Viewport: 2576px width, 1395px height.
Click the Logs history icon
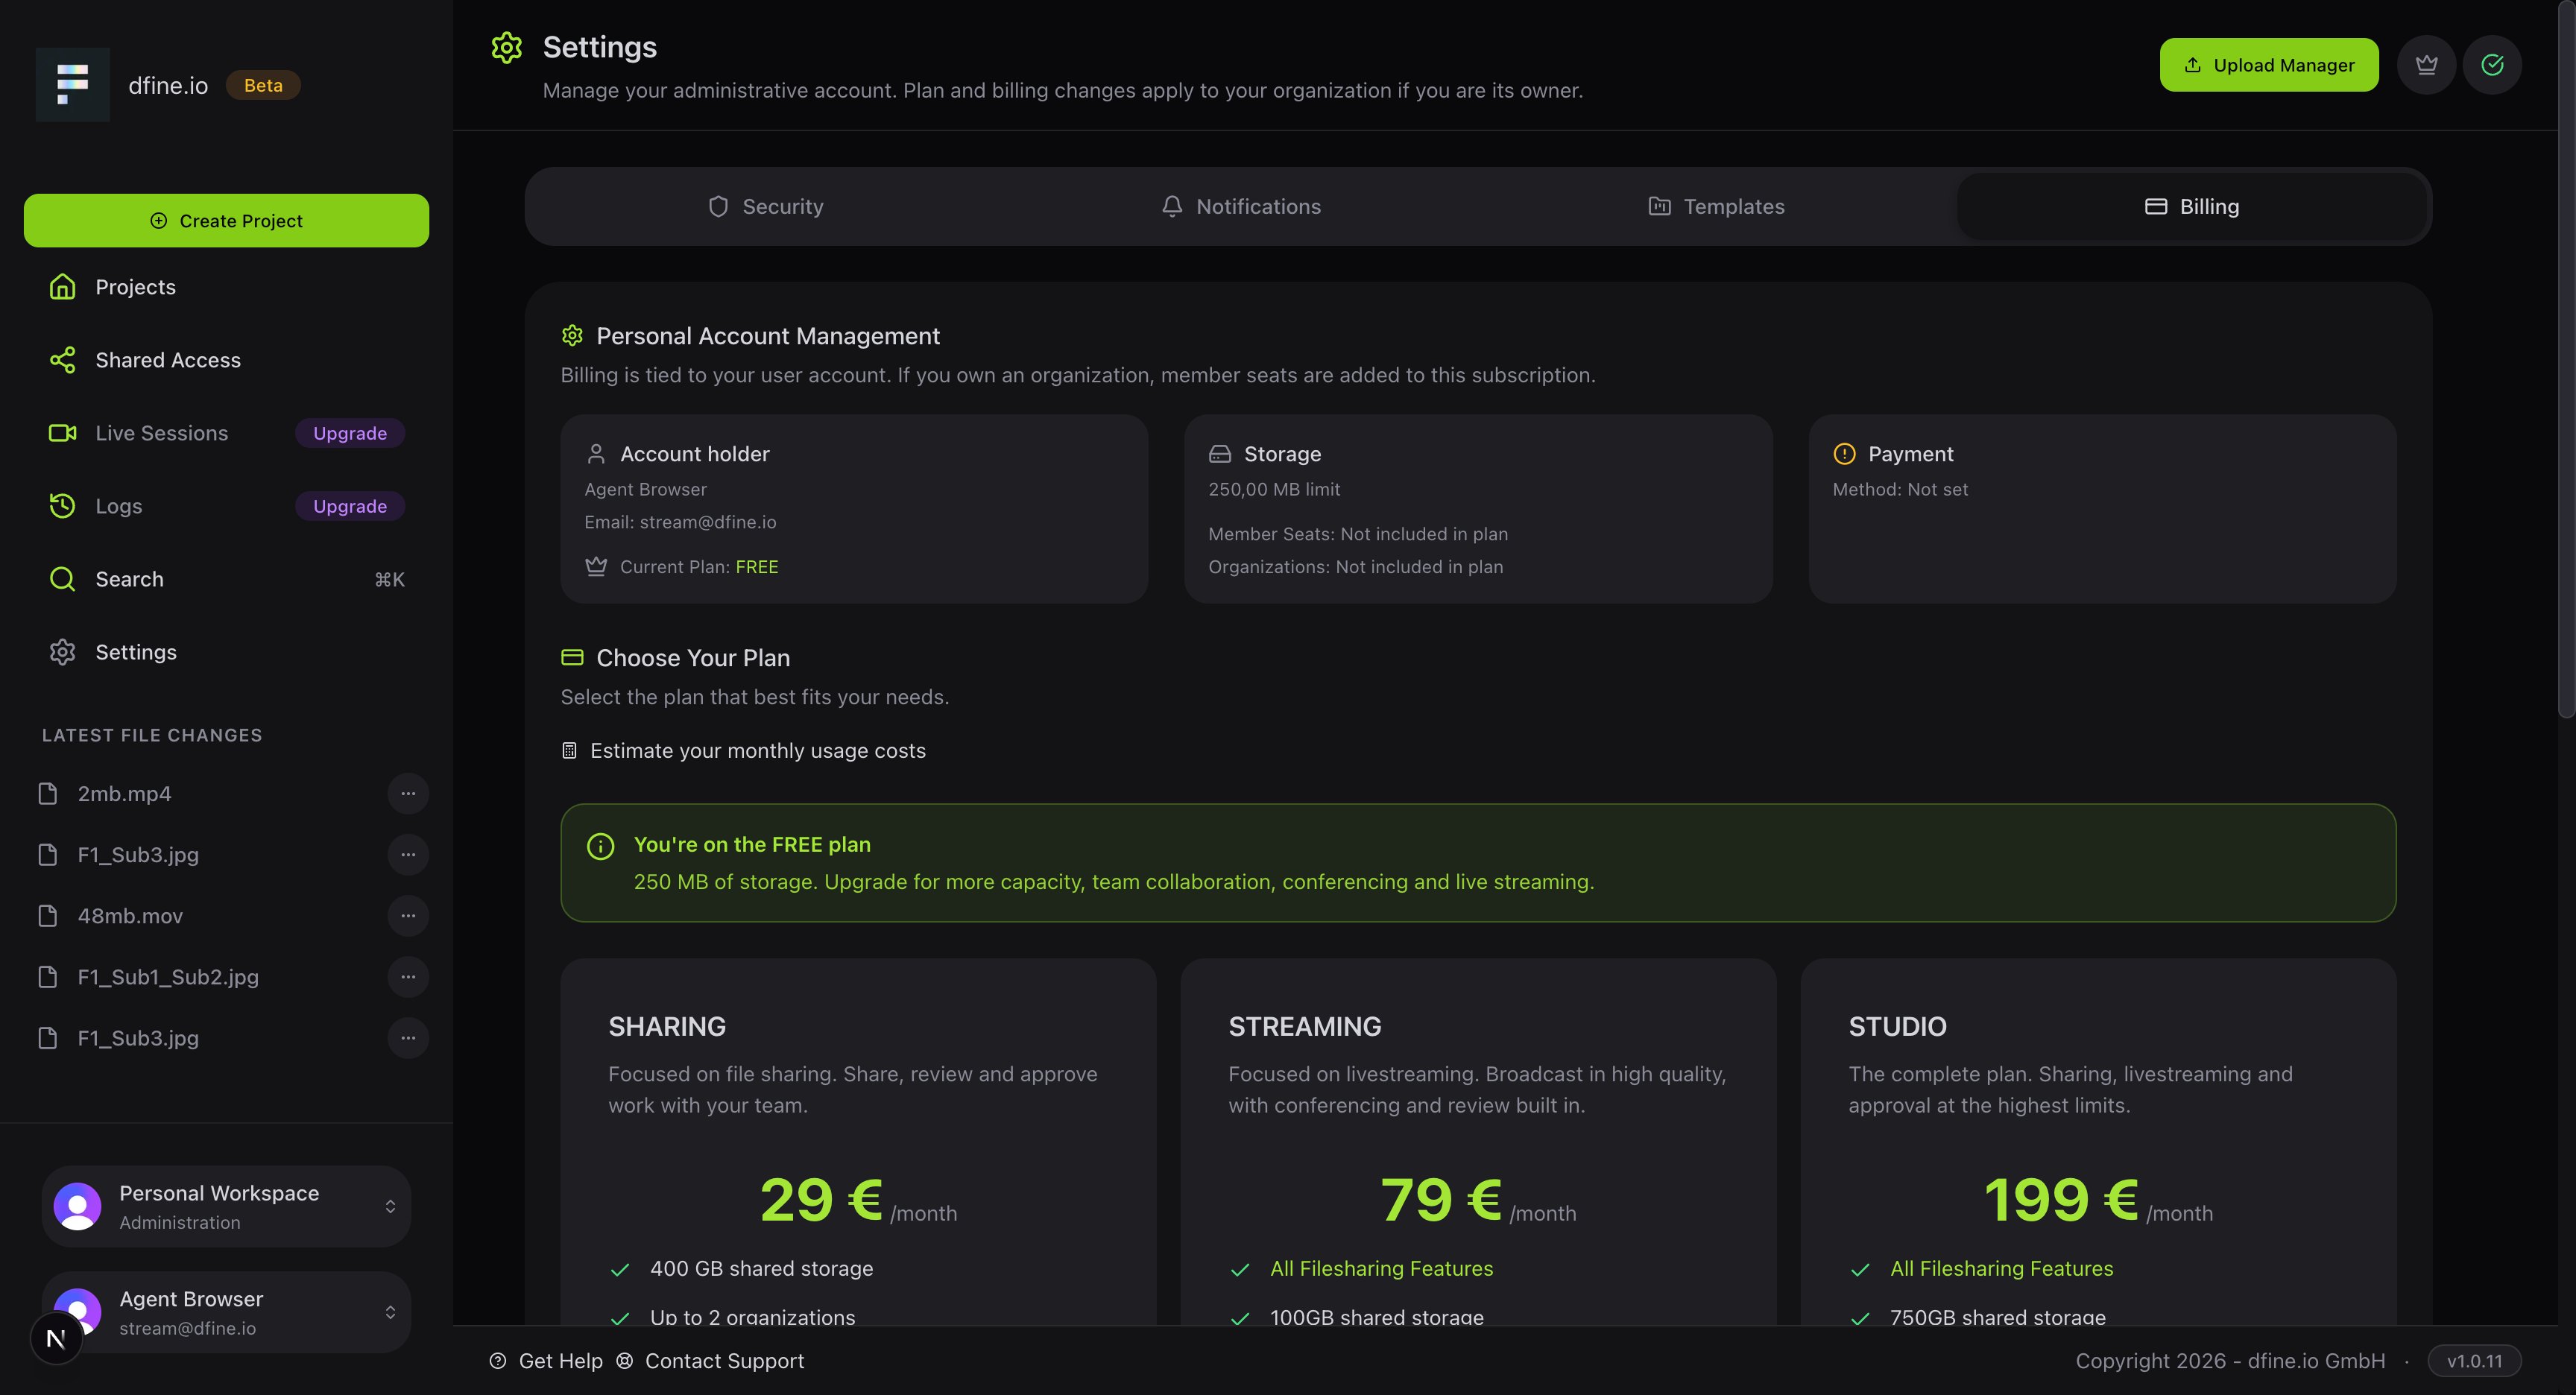(62, 506)
